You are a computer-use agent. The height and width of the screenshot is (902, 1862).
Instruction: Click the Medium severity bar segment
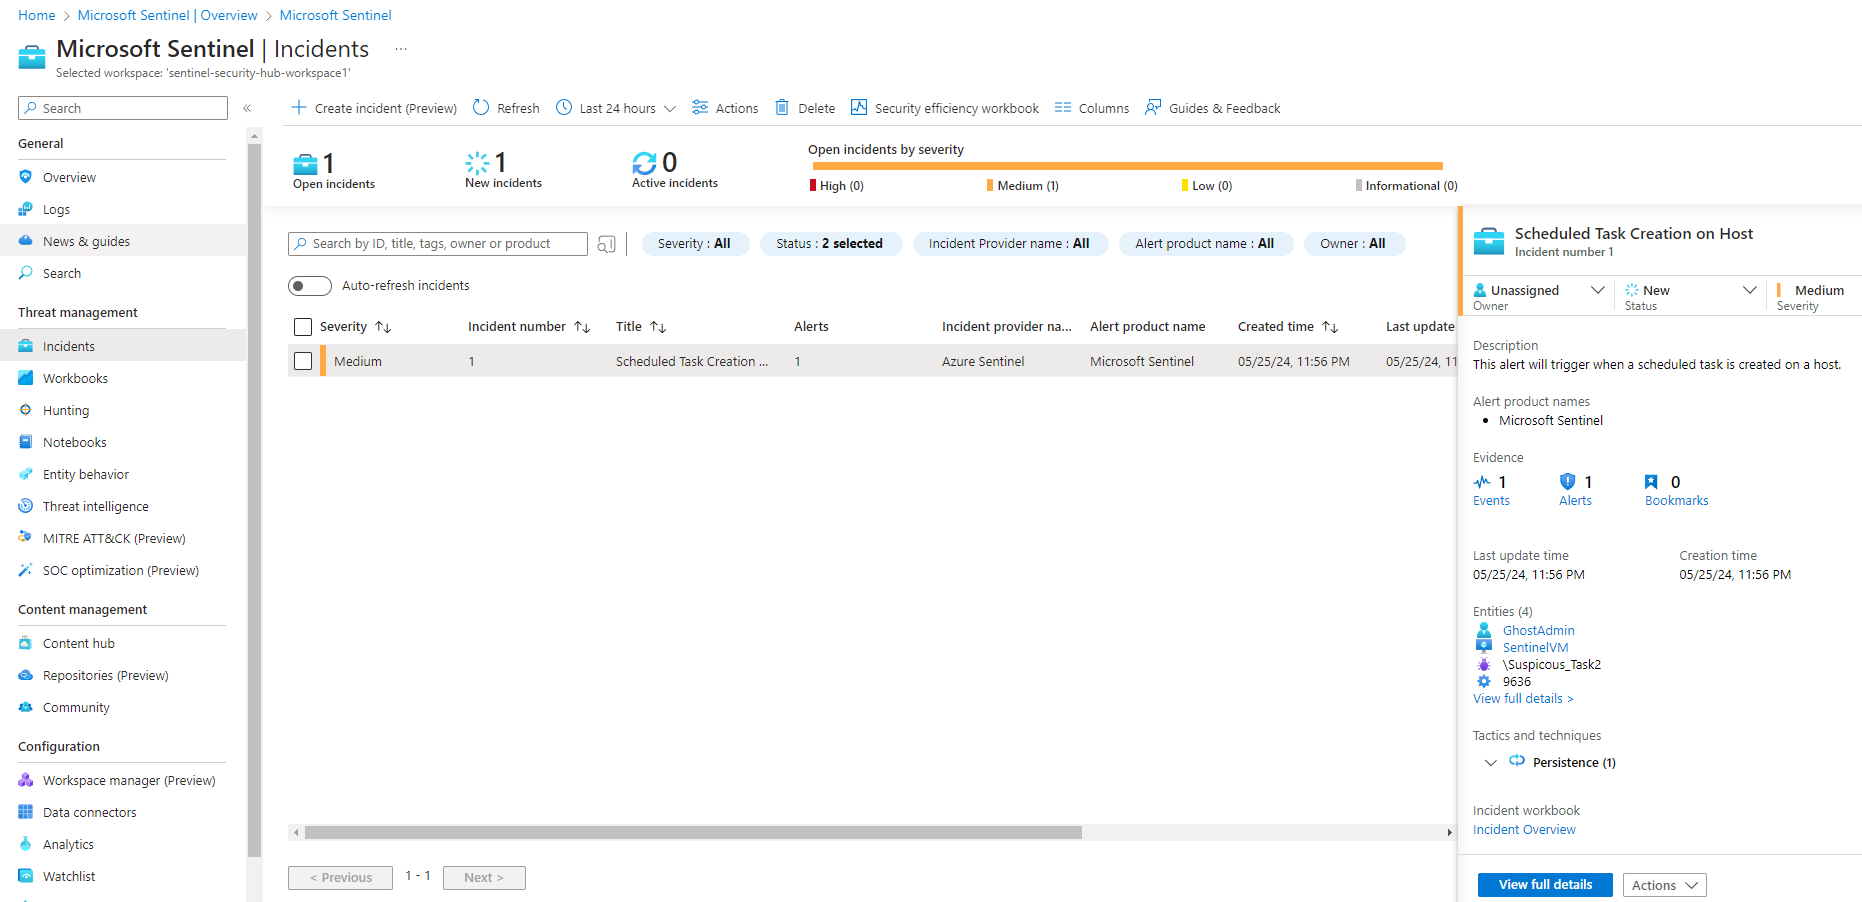click(x=1127, y=166)
